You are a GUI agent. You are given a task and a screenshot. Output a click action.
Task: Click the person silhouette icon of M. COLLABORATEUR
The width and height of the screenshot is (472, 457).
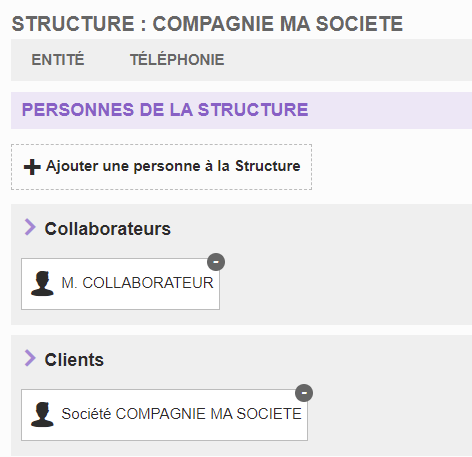point(42,284)
